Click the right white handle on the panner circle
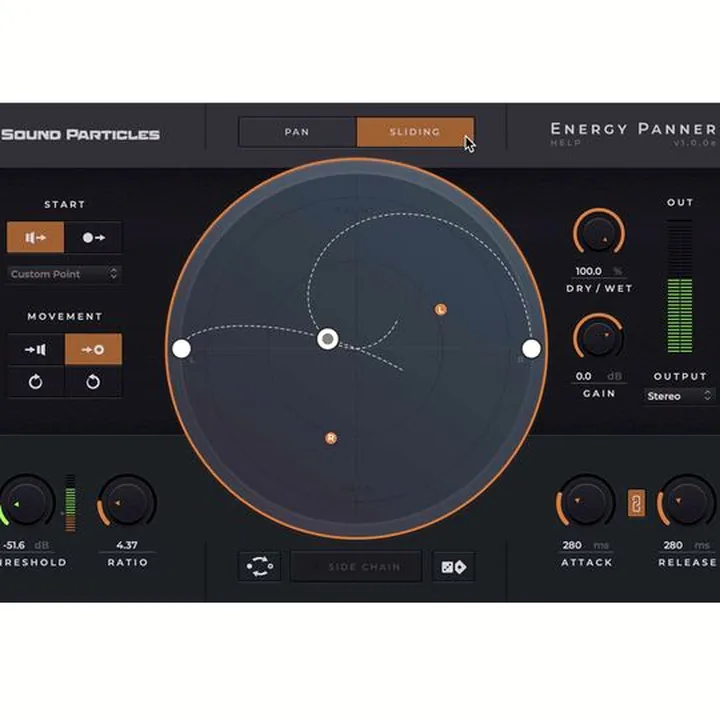 coord(531,349)
